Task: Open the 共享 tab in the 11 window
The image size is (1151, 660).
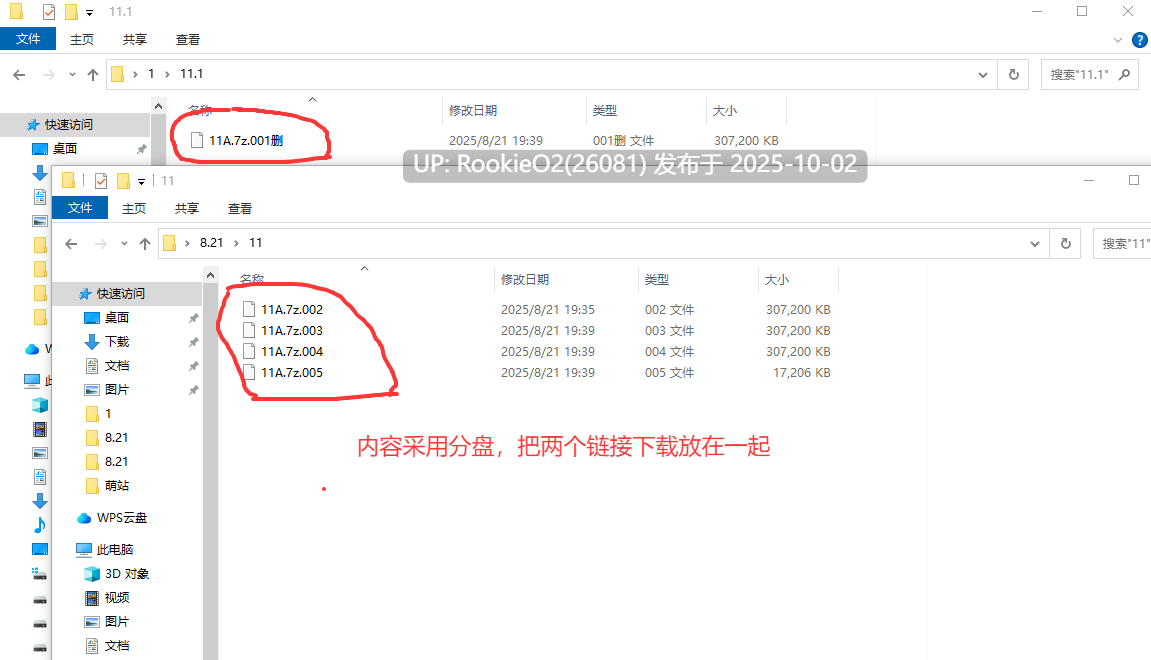Action: [186, 208]
